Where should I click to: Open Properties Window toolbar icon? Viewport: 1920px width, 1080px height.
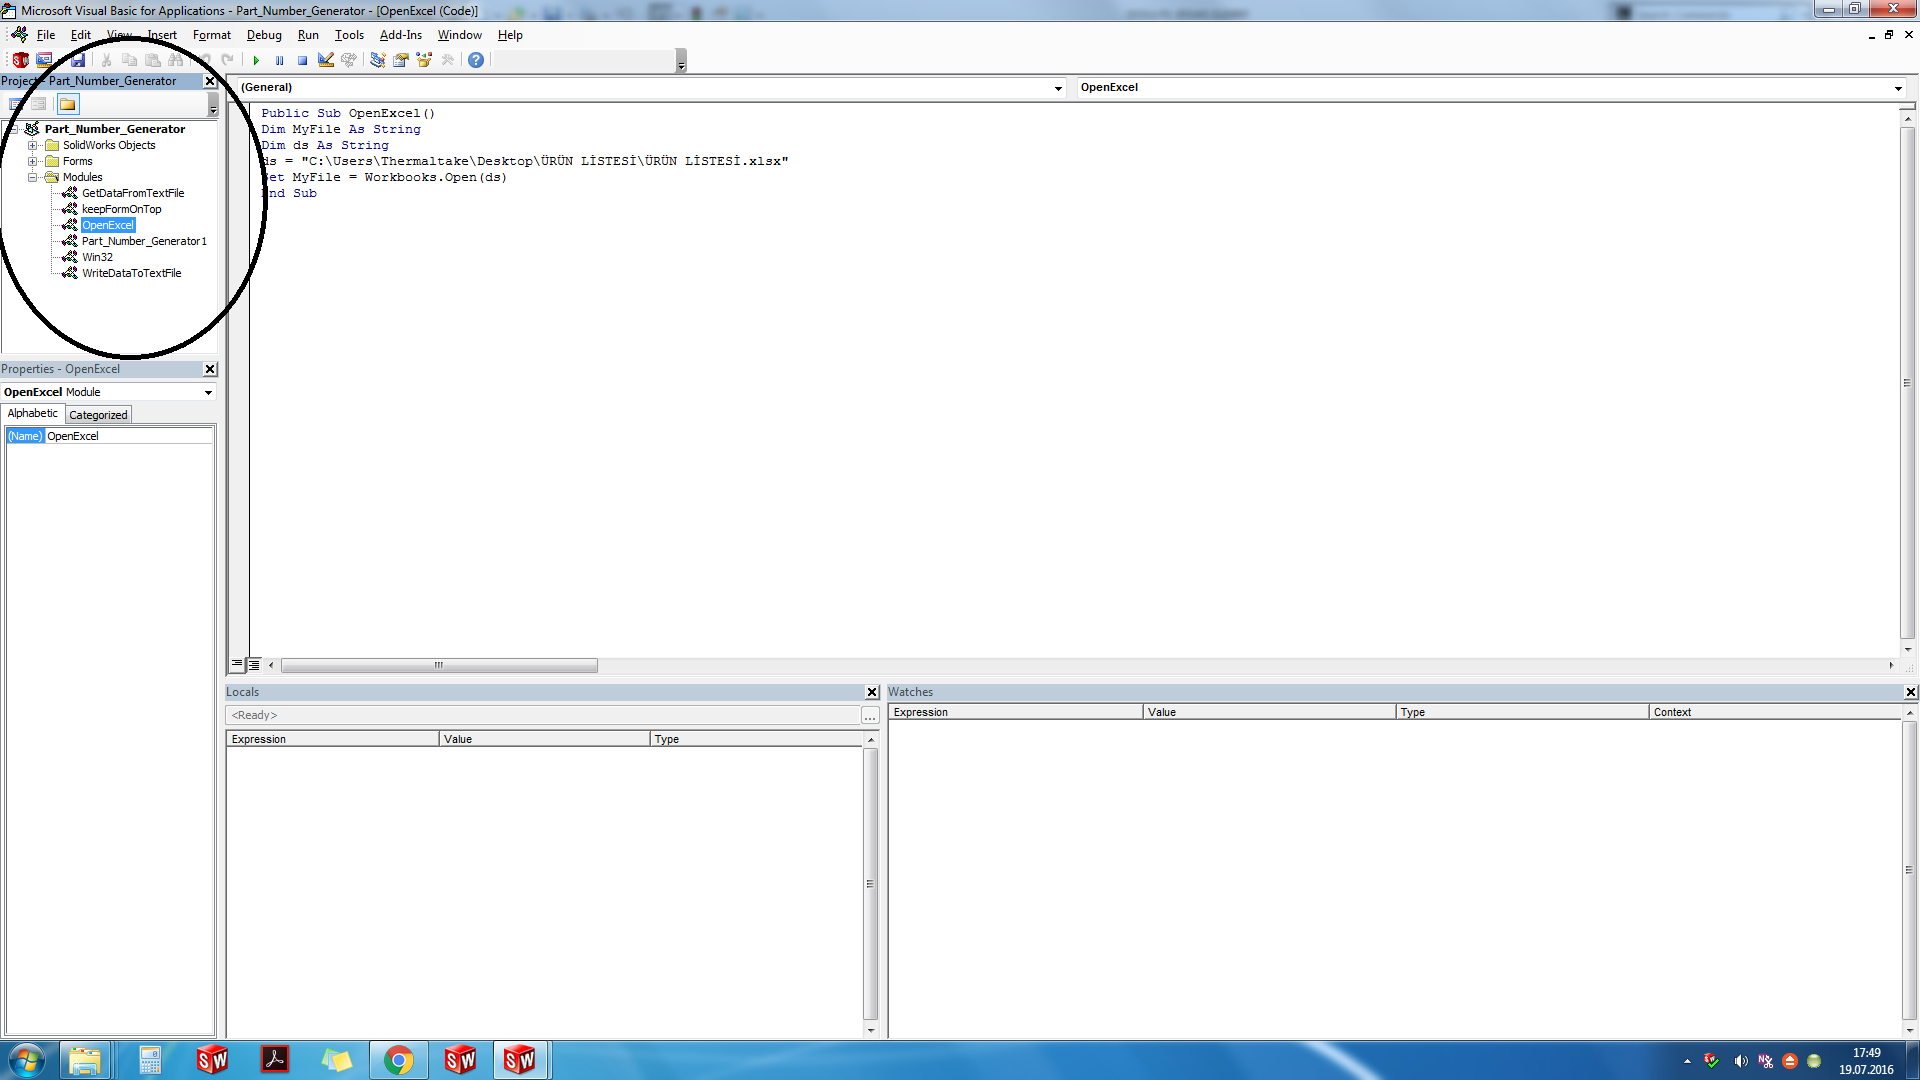tap(401, 60)
